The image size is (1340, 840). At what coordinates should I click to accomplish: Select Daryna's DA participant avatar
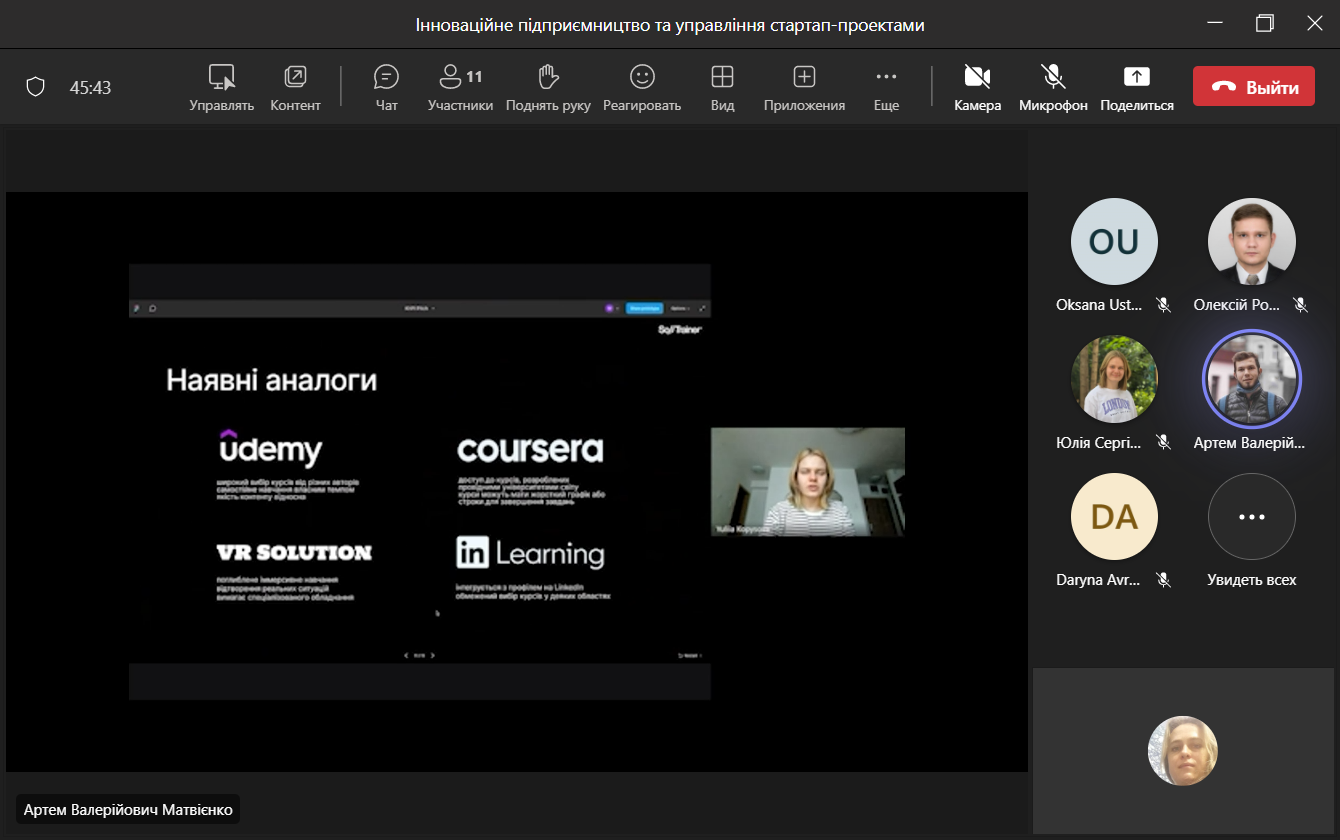(1113, 517)
